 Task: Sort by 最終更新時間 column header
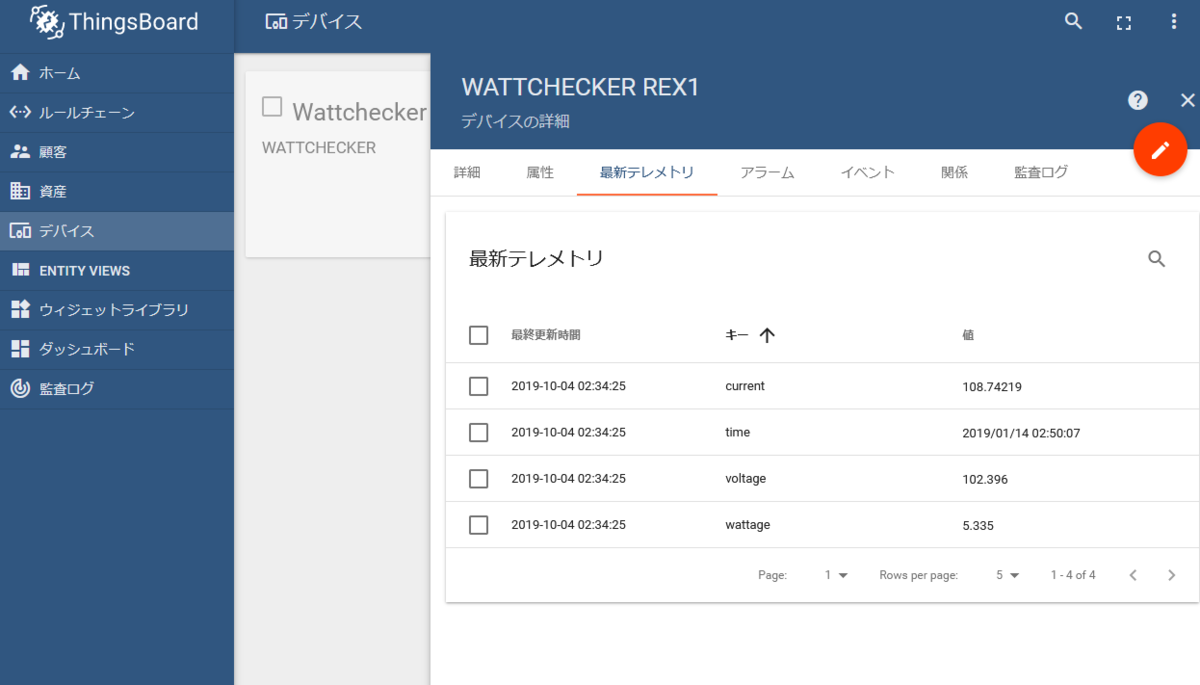pos(545,335)
